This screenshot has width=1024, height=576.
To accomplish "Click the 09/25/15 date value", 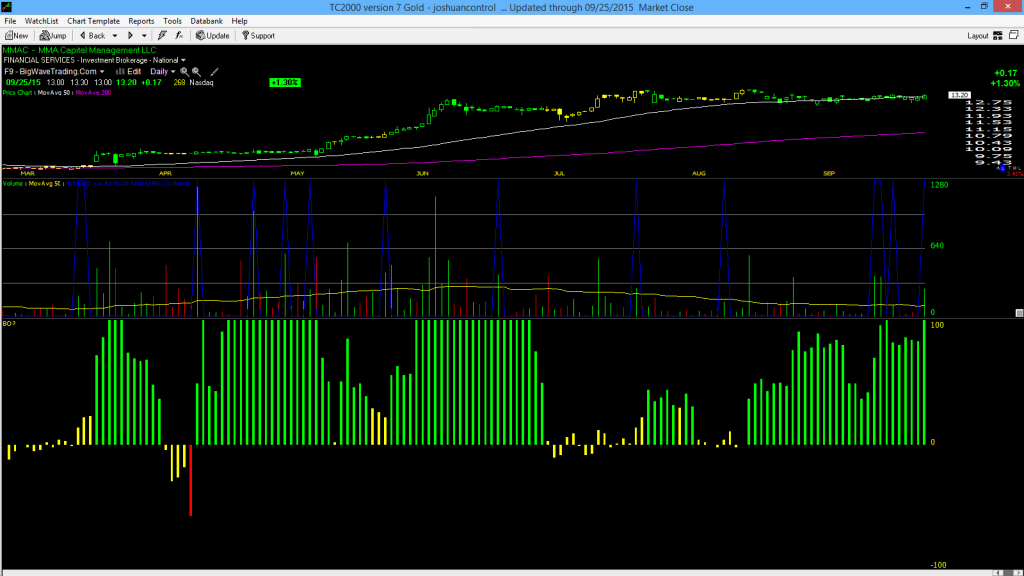I will tap(24, 83).
